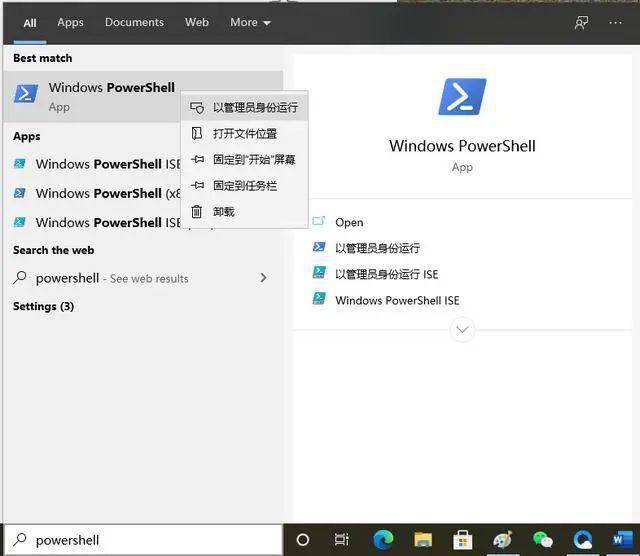Open Microsoft Store from the taskbar

463,540
